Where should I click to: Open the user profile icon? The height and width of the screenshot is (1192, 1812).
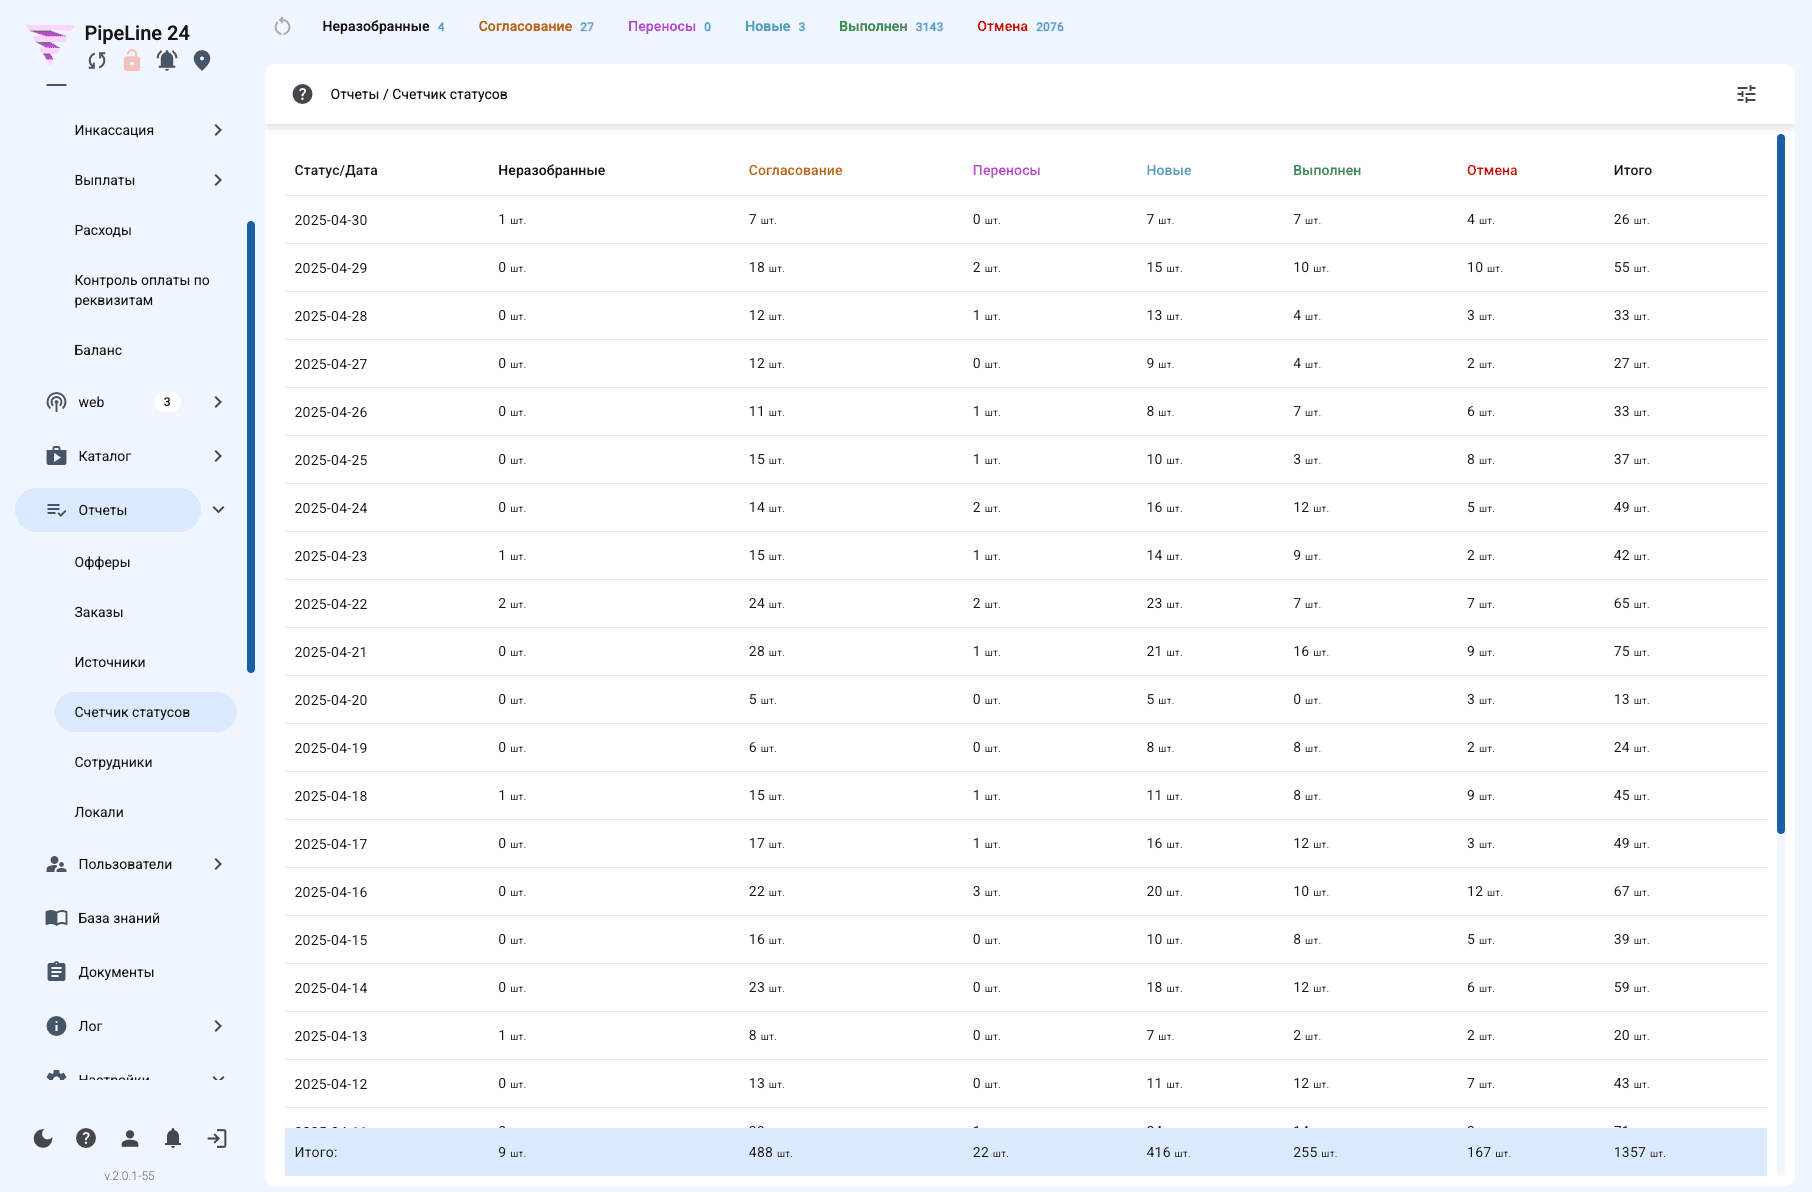130,1138
